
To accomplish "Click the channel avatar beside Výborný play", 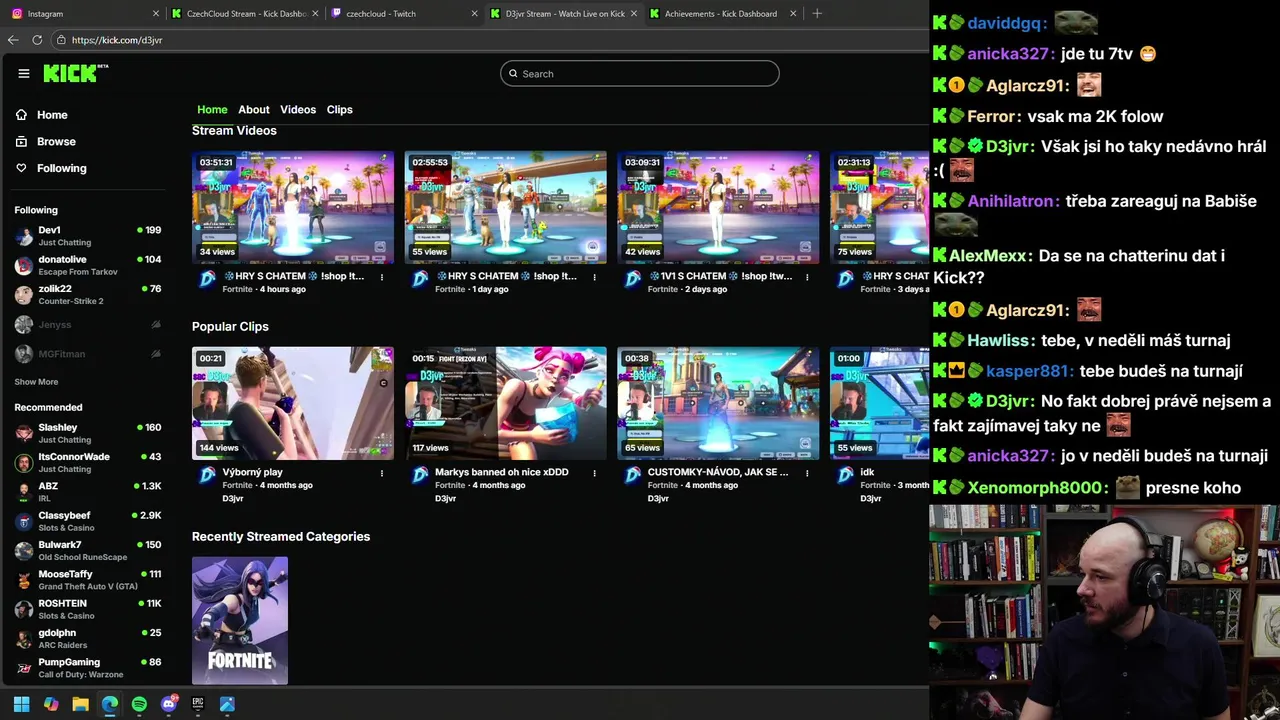I will click(207, 475).
